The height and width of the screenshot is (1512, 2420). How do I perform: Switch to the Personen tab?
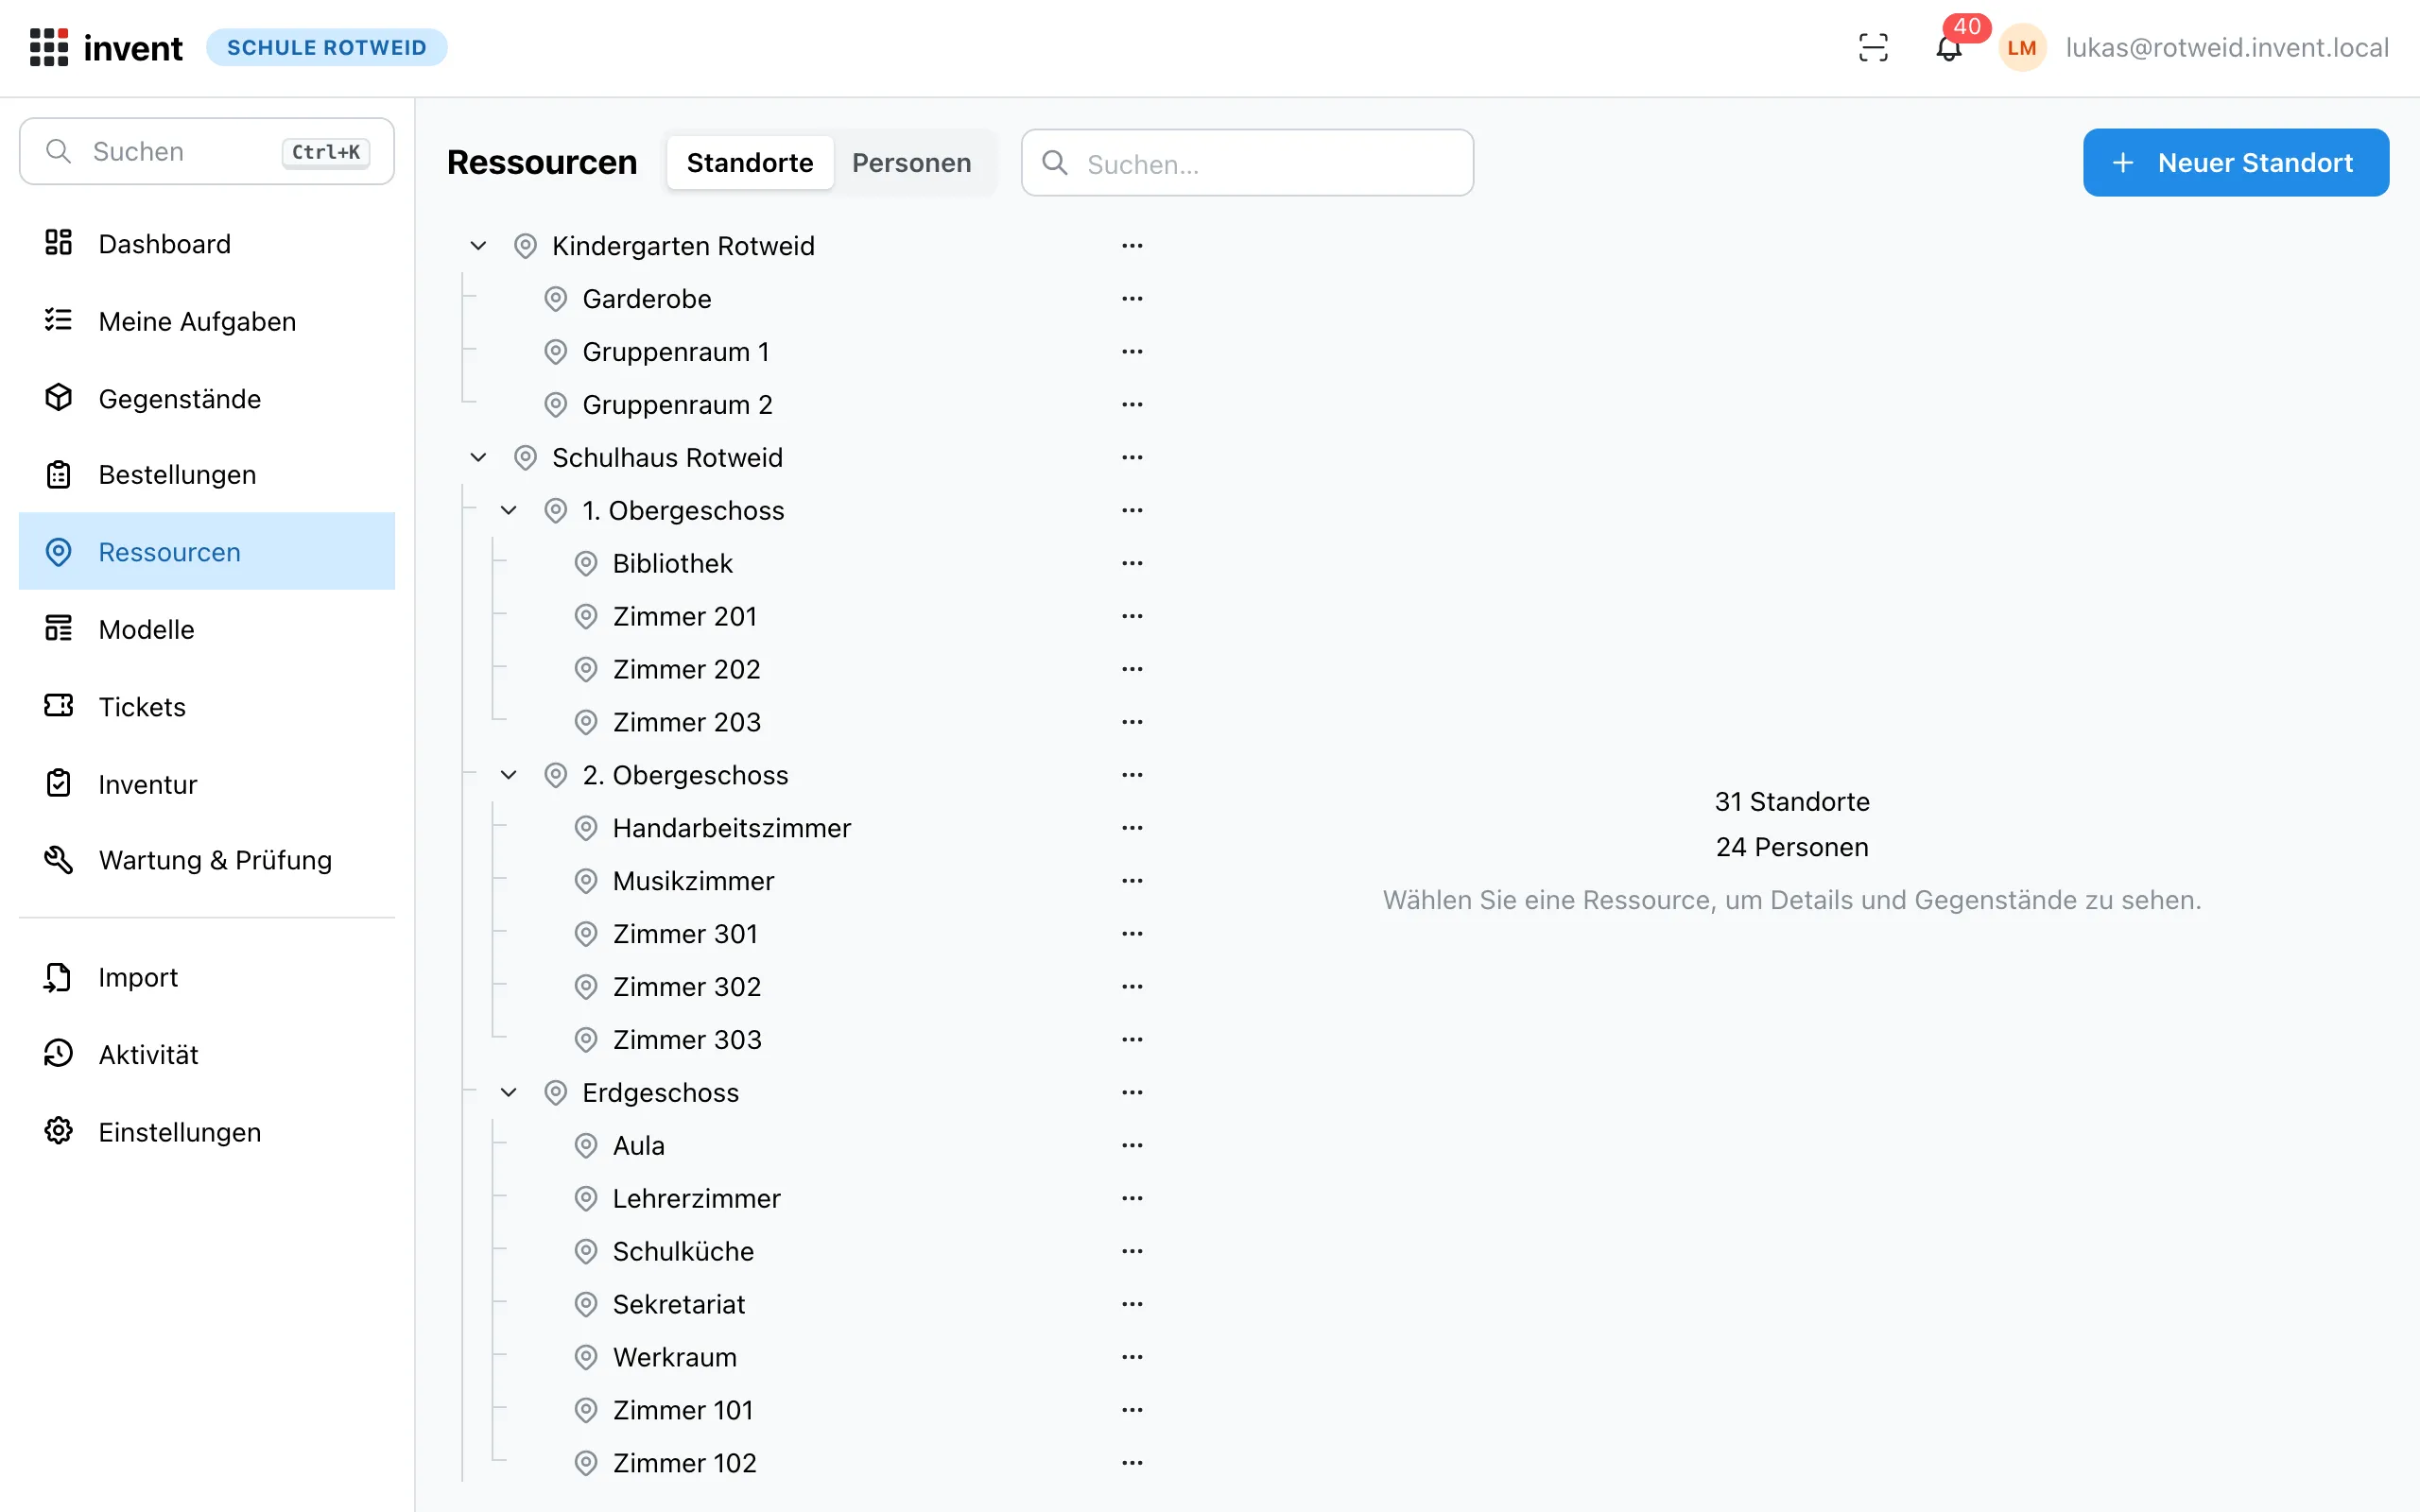click(911, 163)
